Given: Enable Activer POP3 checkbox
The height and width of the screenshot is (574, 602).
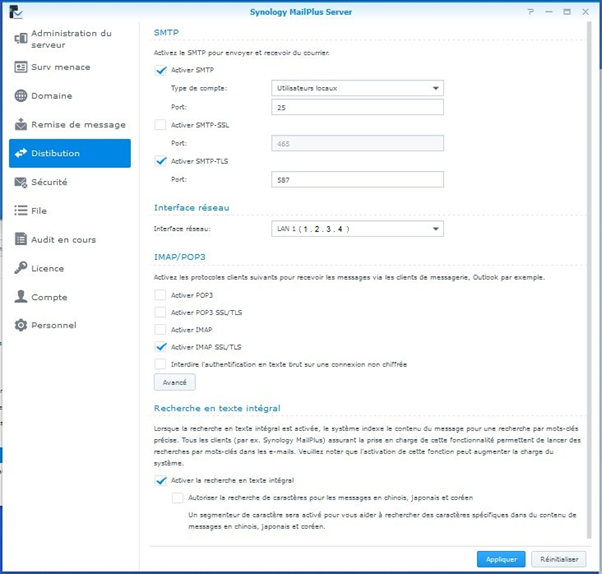Looking at the screenshot, I should (160, 295).
